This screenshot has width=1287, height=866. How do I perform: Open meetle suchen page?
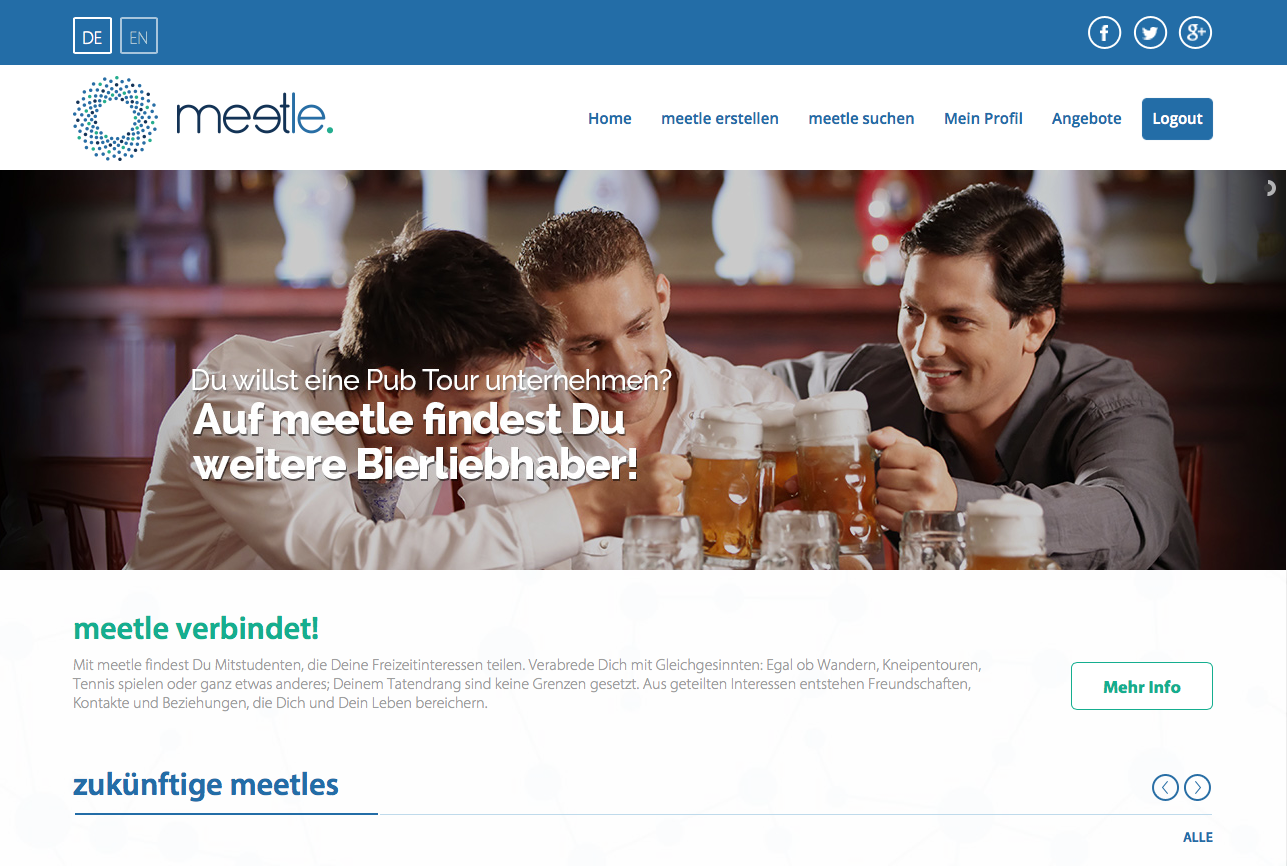[861, 119]
